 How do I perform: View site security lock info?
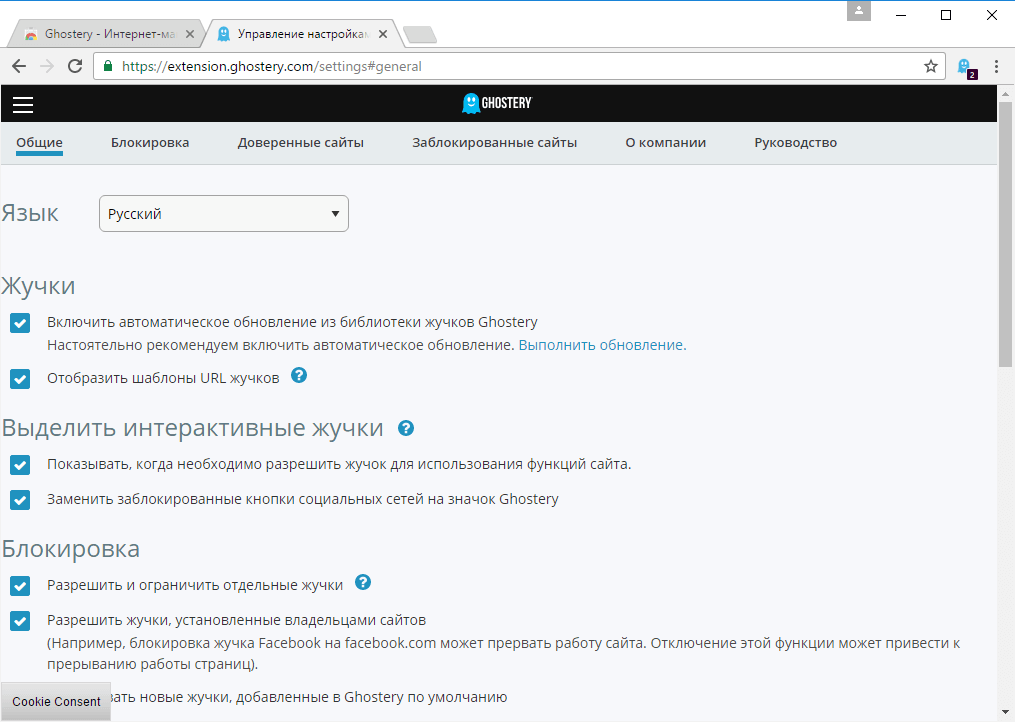[108, 66]
